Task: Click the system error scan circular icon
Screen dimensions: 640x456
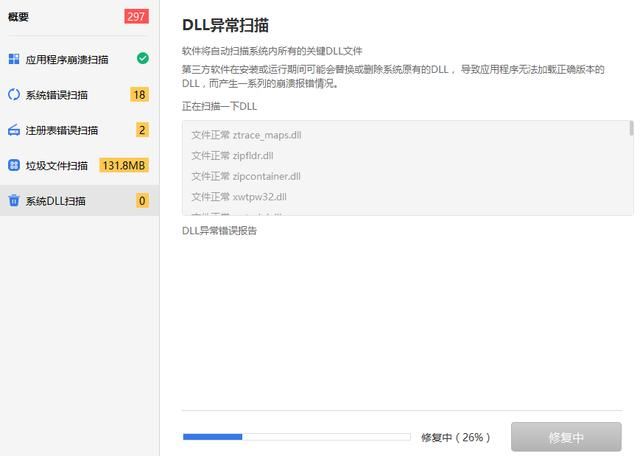Action: click(14, 95)
